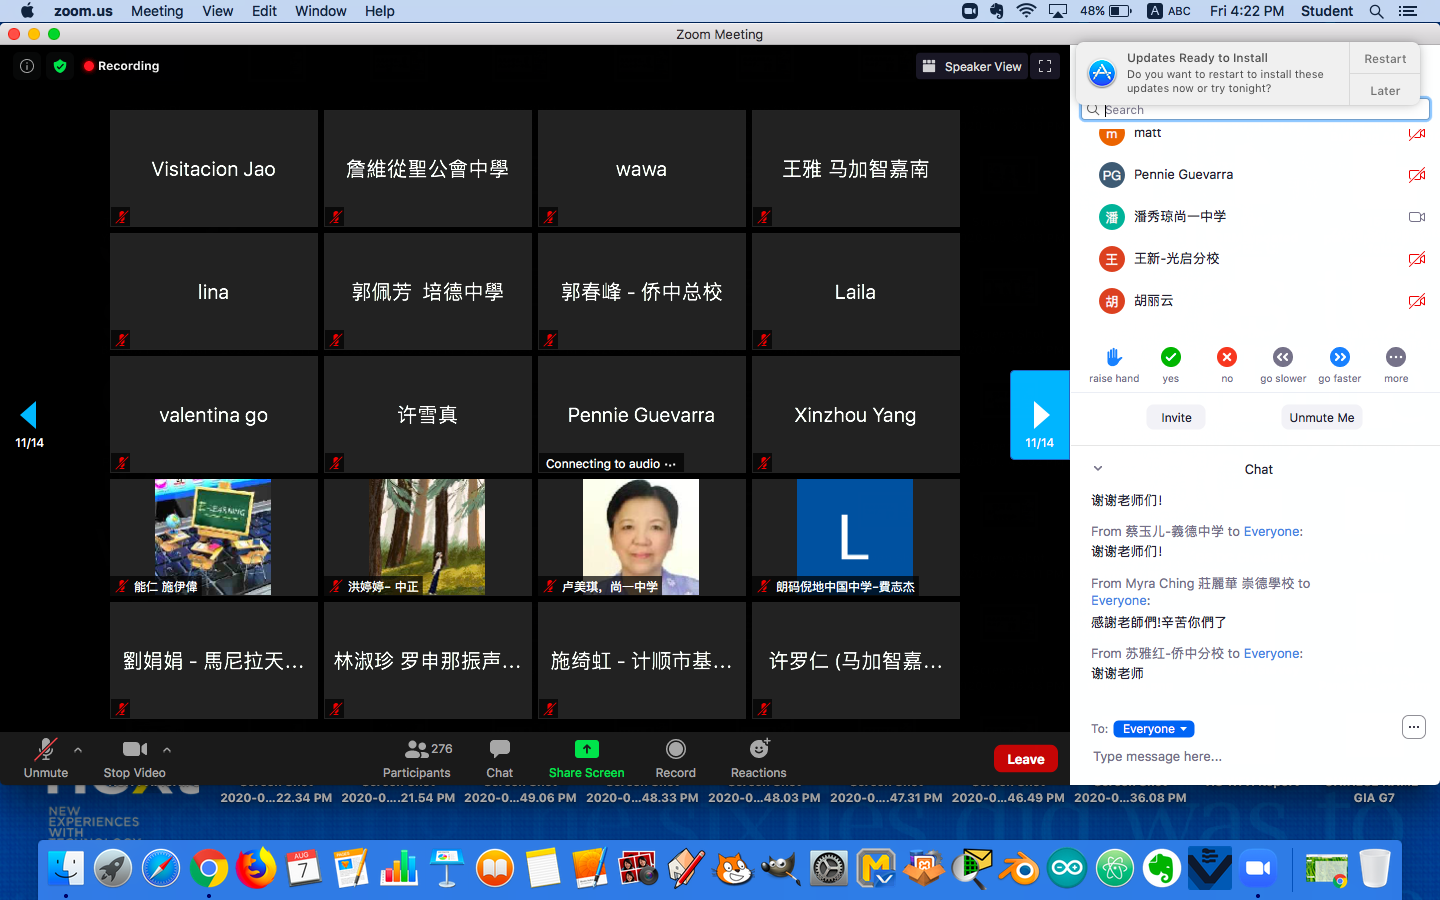
Task: Open the Meeting menu
Action: (x=157, y=11)
